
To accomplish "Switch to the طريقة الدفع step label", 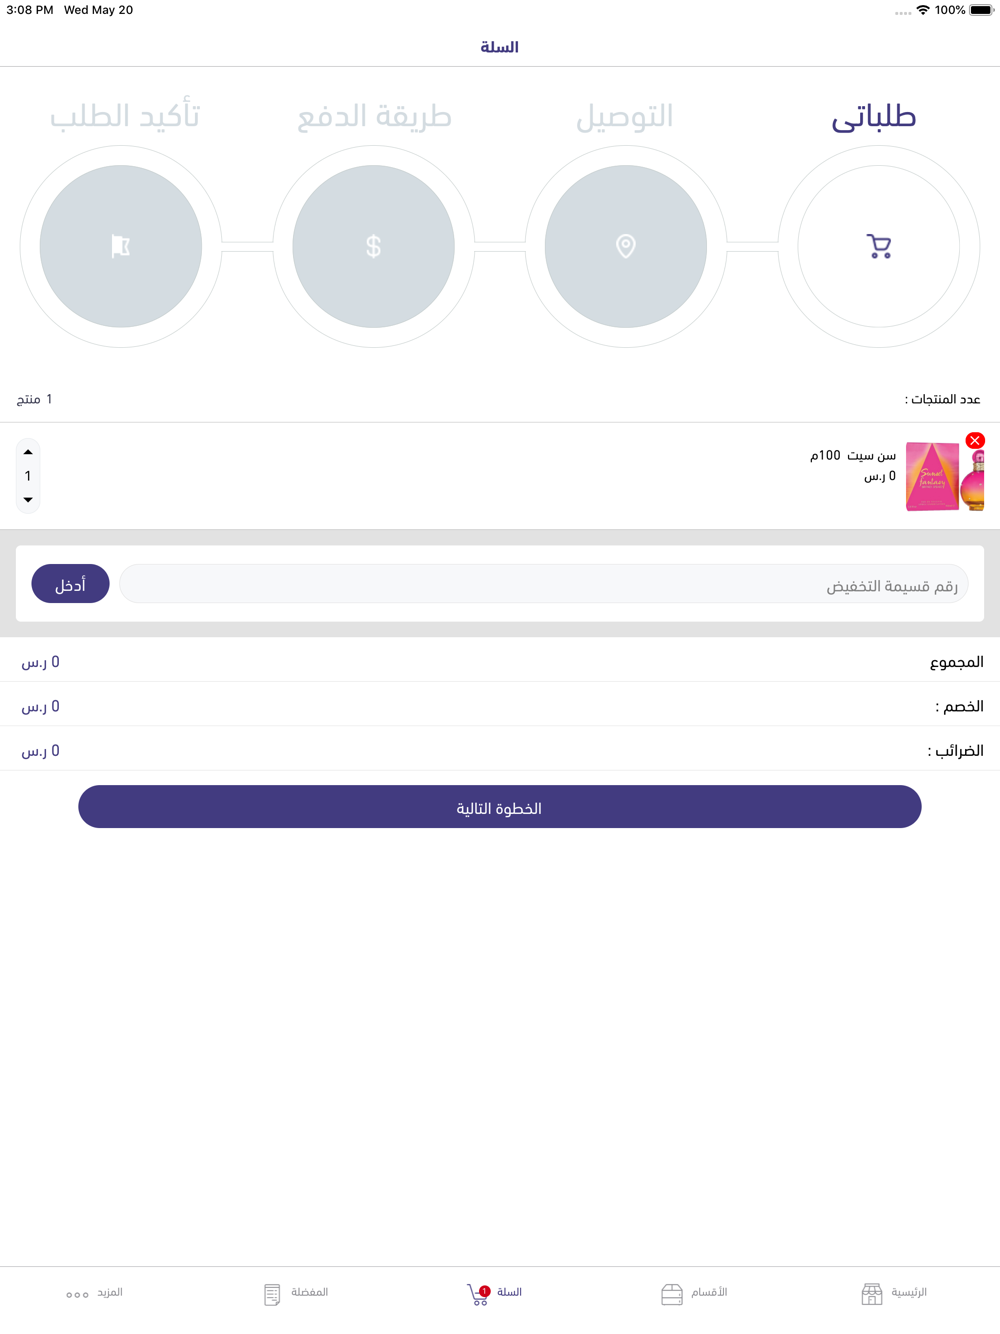I will (x=374, y=117).
